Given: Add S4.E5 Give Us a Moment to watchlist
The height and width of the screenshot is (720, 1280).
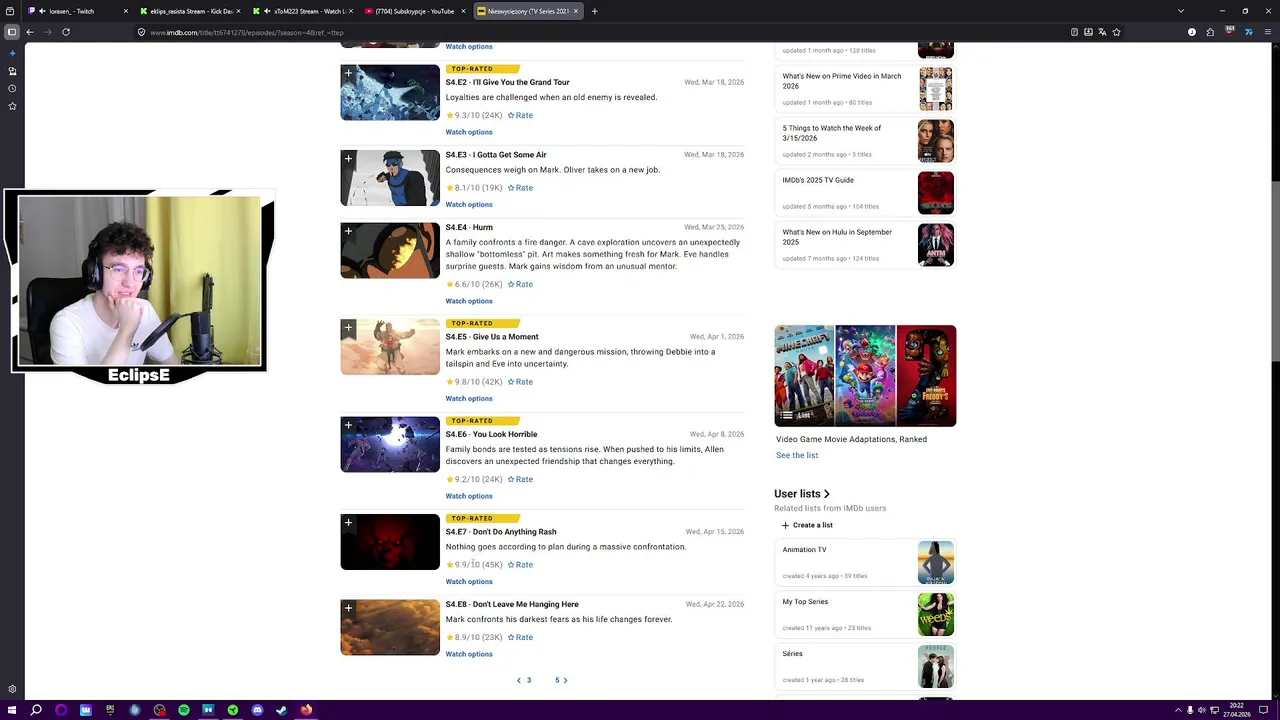Looking at the screenshot, I should click(348, 328).
